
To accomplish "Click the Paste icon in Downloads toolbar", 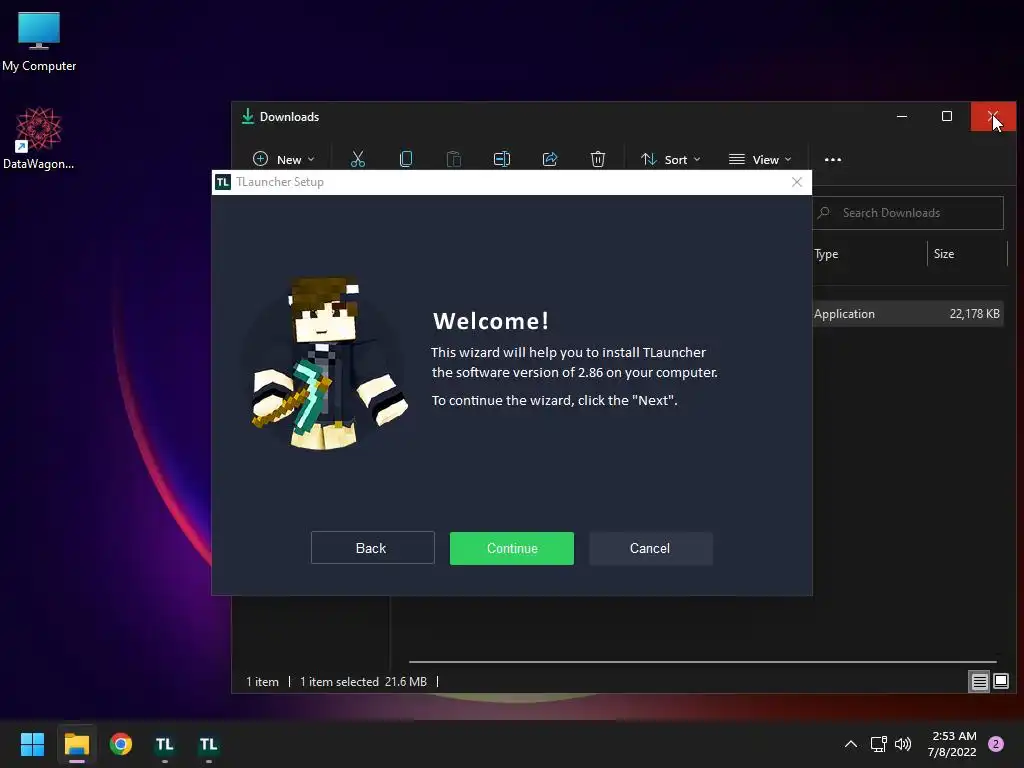I will click(454, 159).
